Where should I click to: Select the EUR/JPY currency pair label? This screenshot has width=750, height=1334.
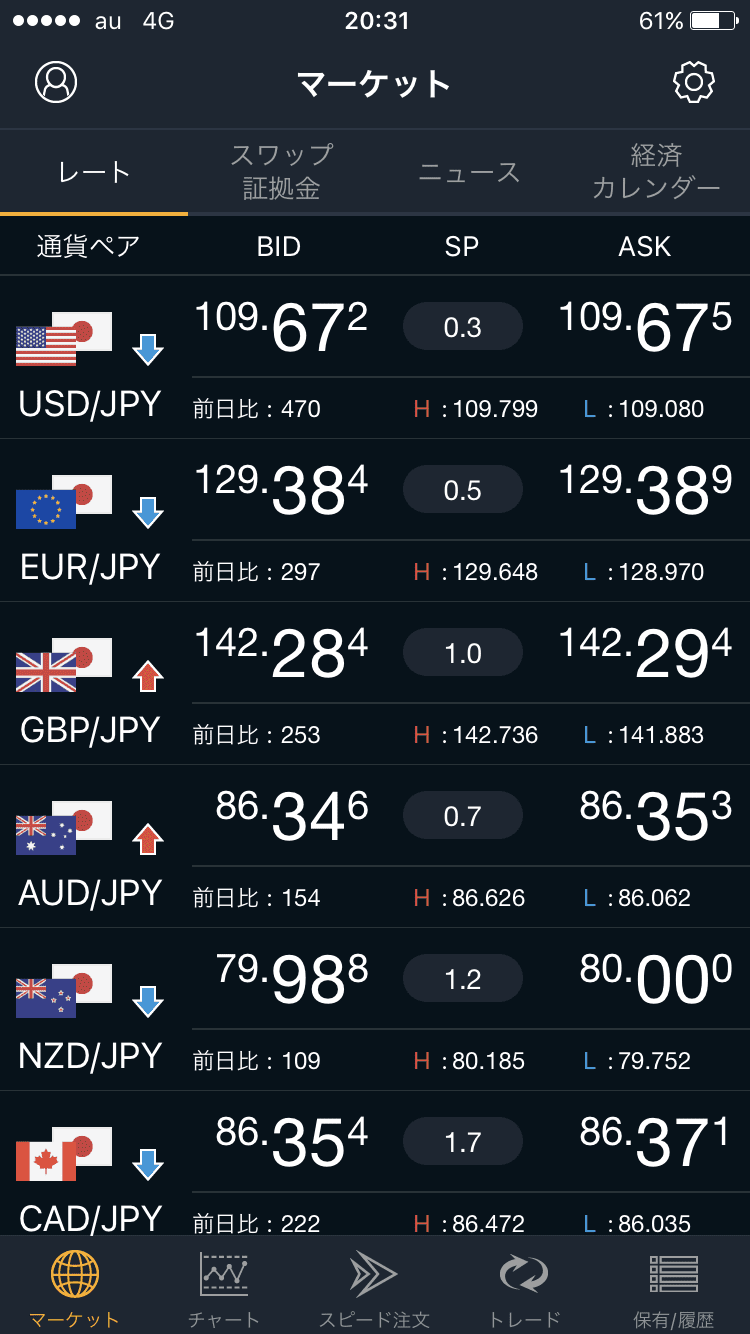click(90, 567)
